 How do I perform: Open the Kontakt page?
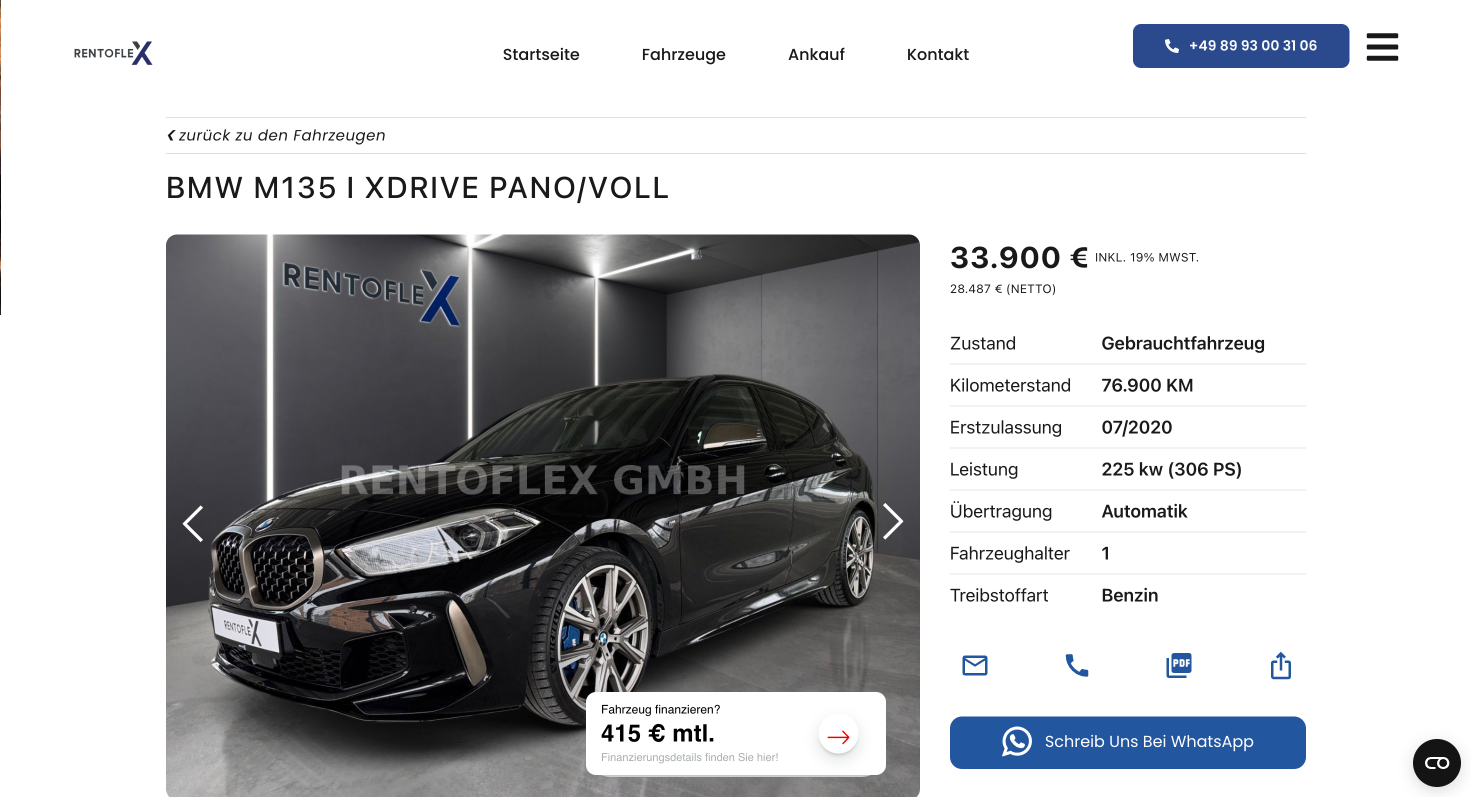pos(938,55)
